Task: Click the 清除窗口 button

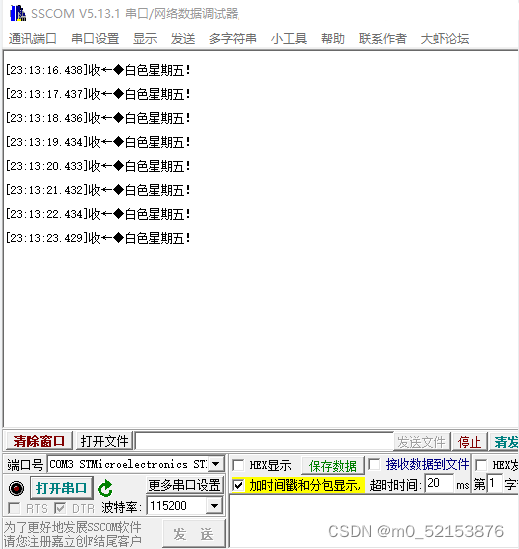Action: (39, 441)
